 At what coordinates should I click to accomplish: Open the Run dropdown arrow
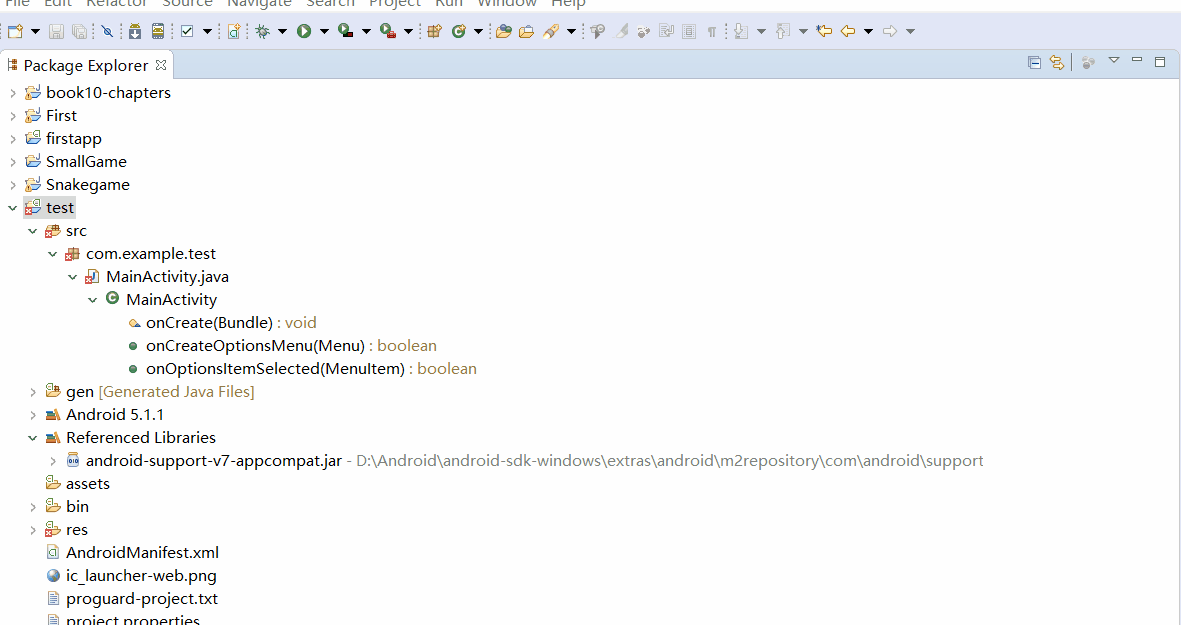coord(325,32)
